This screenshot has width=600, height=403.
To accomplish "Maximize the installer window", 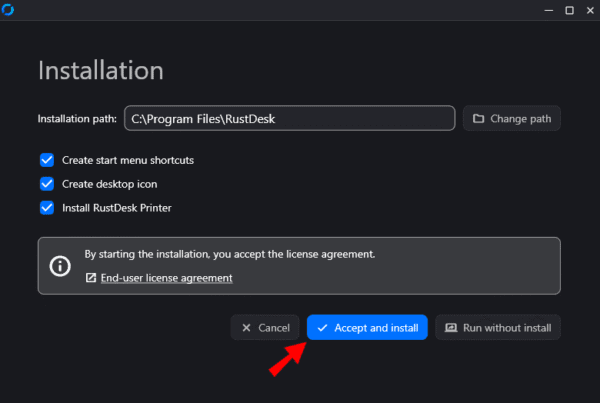I will (x=569, y=10).
